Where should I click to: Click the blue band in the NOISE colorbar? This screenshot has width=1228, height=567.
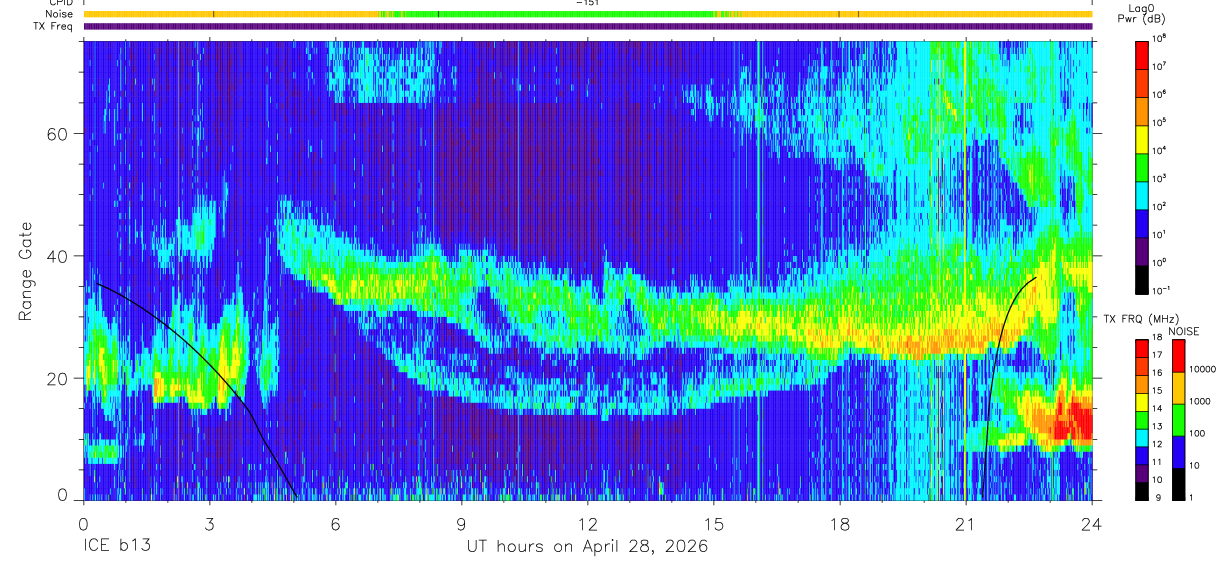tap(1177, 452)
